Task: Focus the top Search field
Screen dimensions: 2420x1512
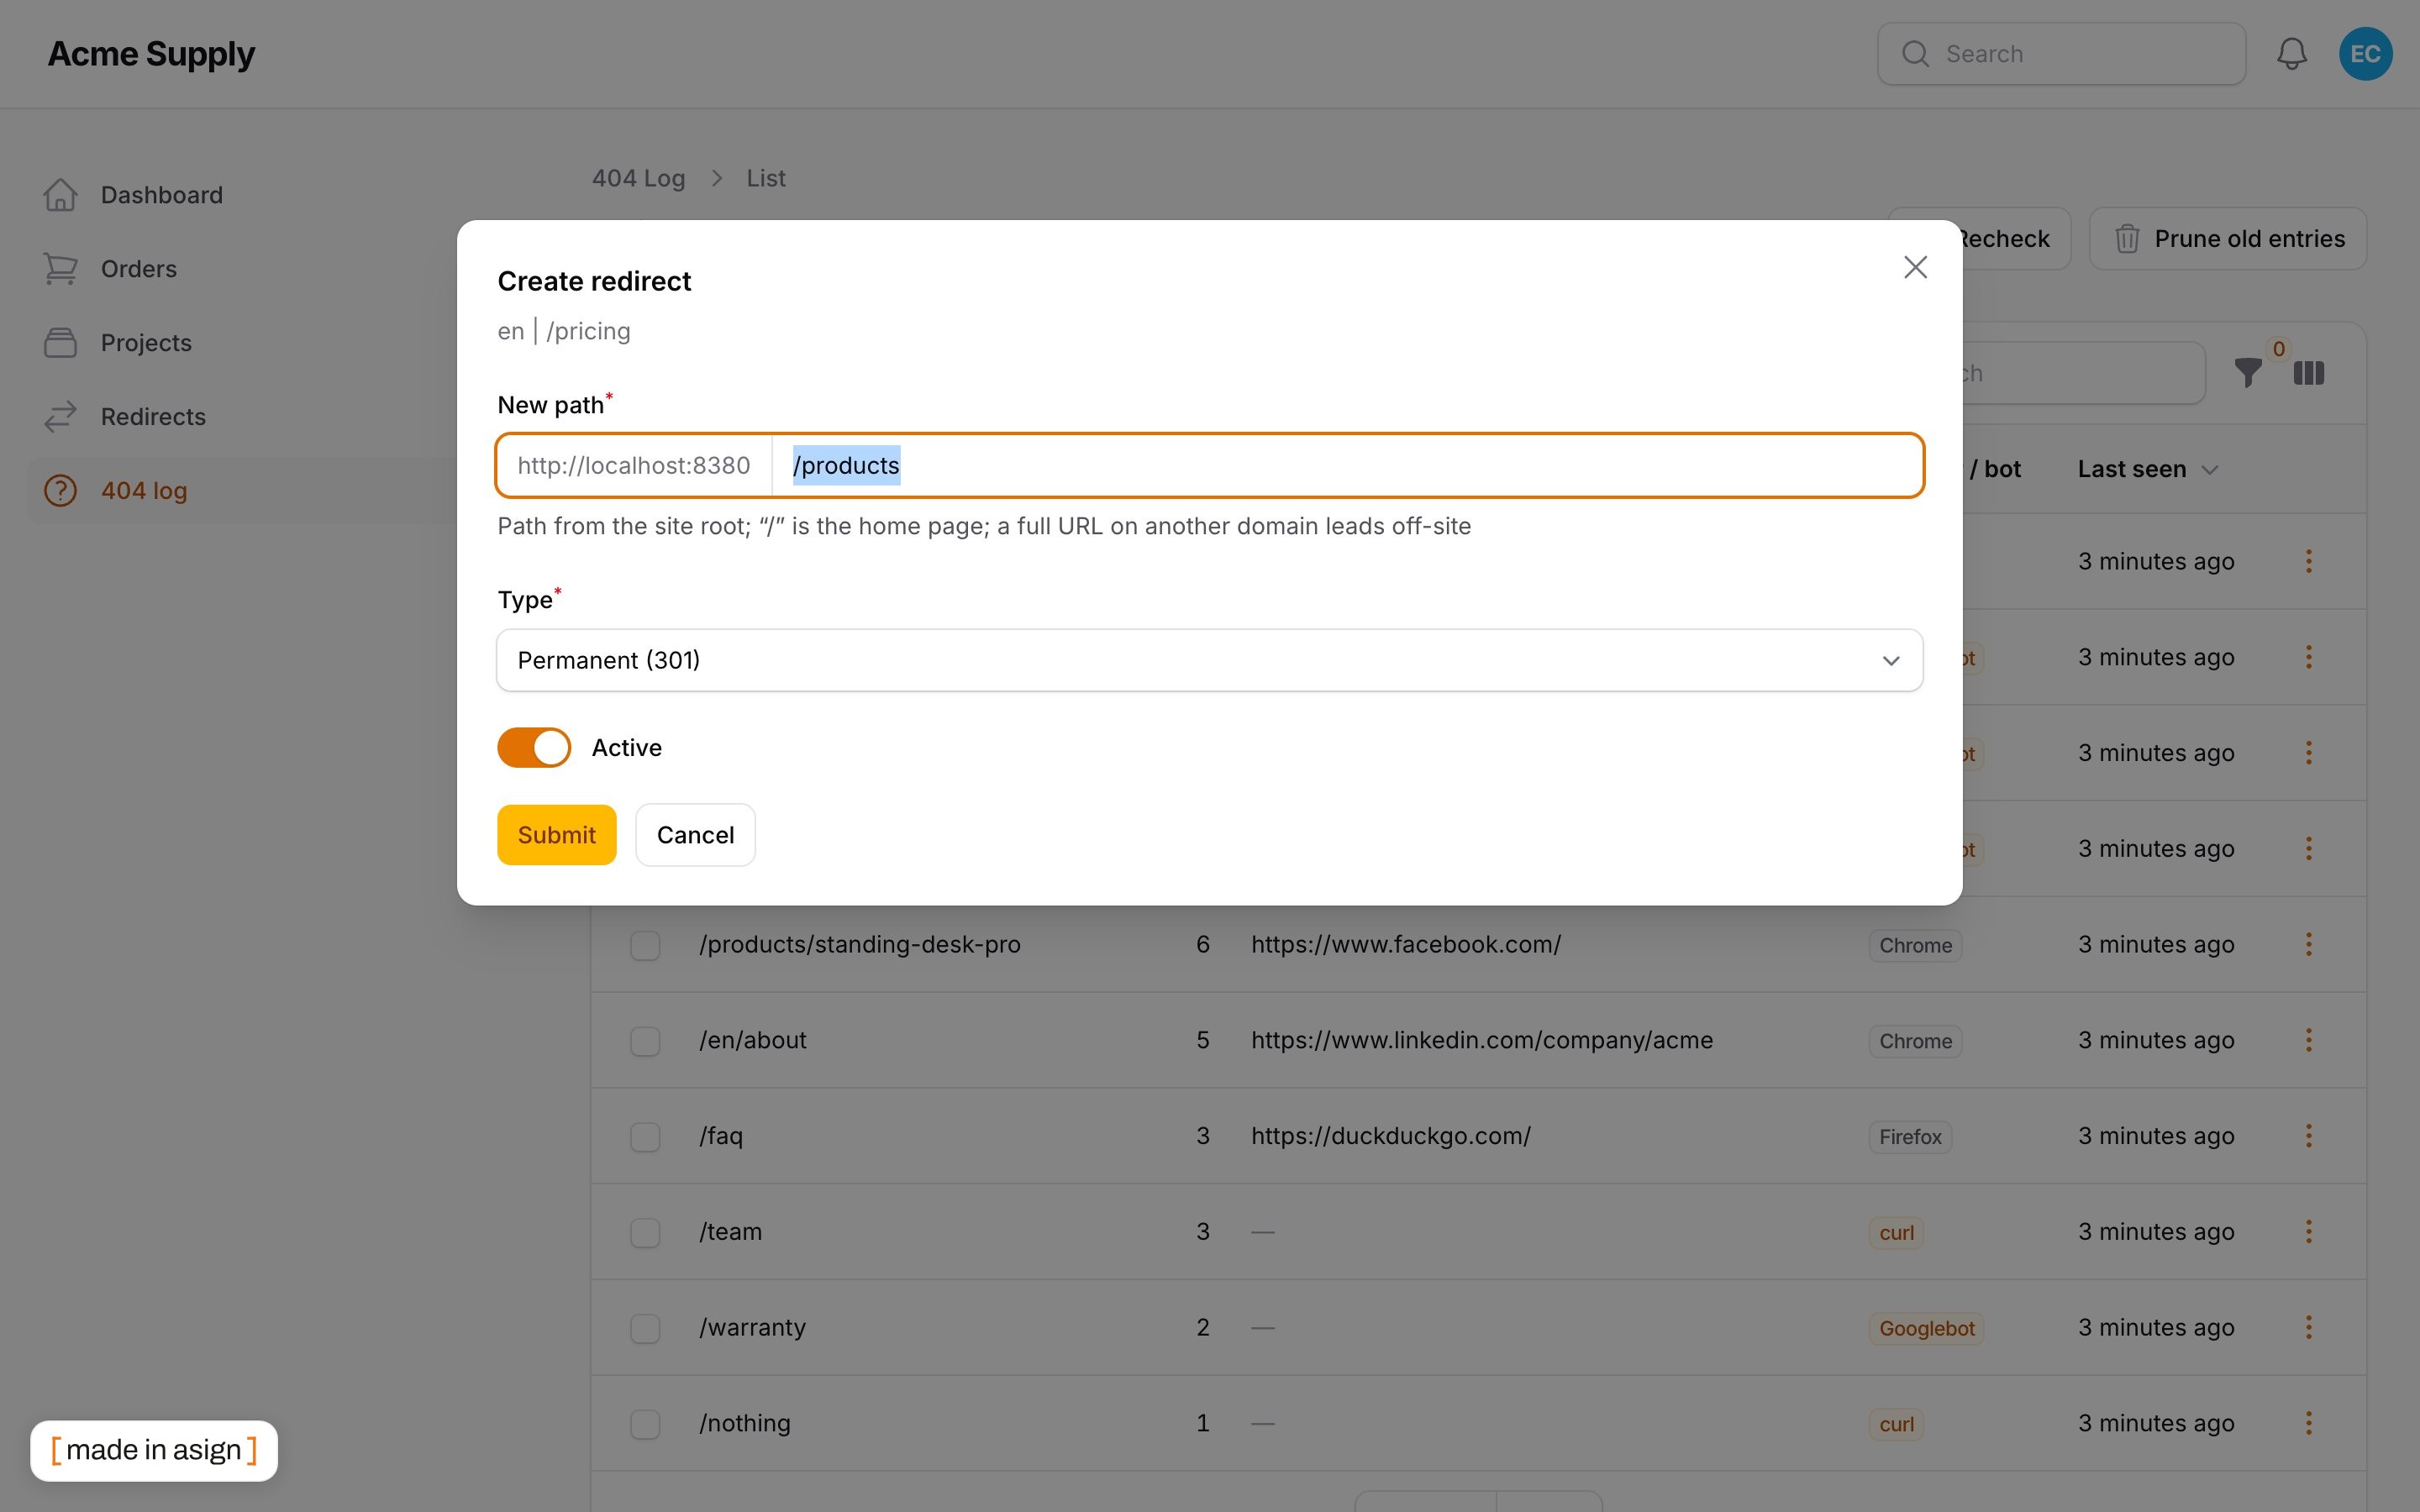Action: [x=2061, y=54]
